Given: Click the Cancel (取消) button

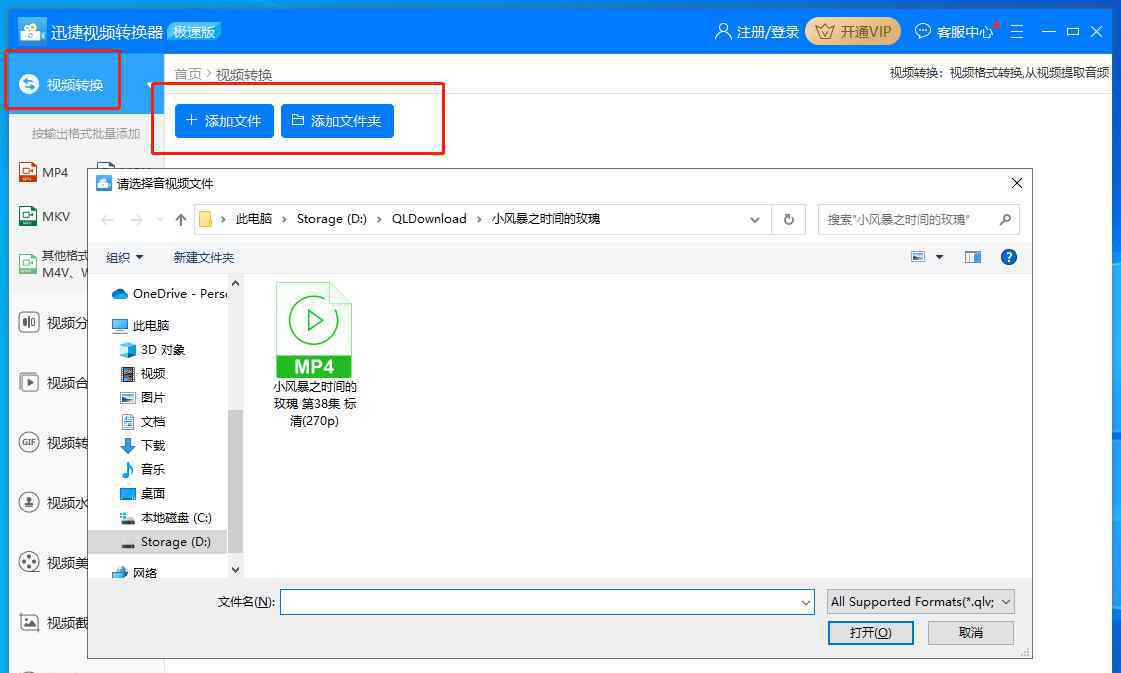Looking at the screenshot, I should tap(970, 632).
